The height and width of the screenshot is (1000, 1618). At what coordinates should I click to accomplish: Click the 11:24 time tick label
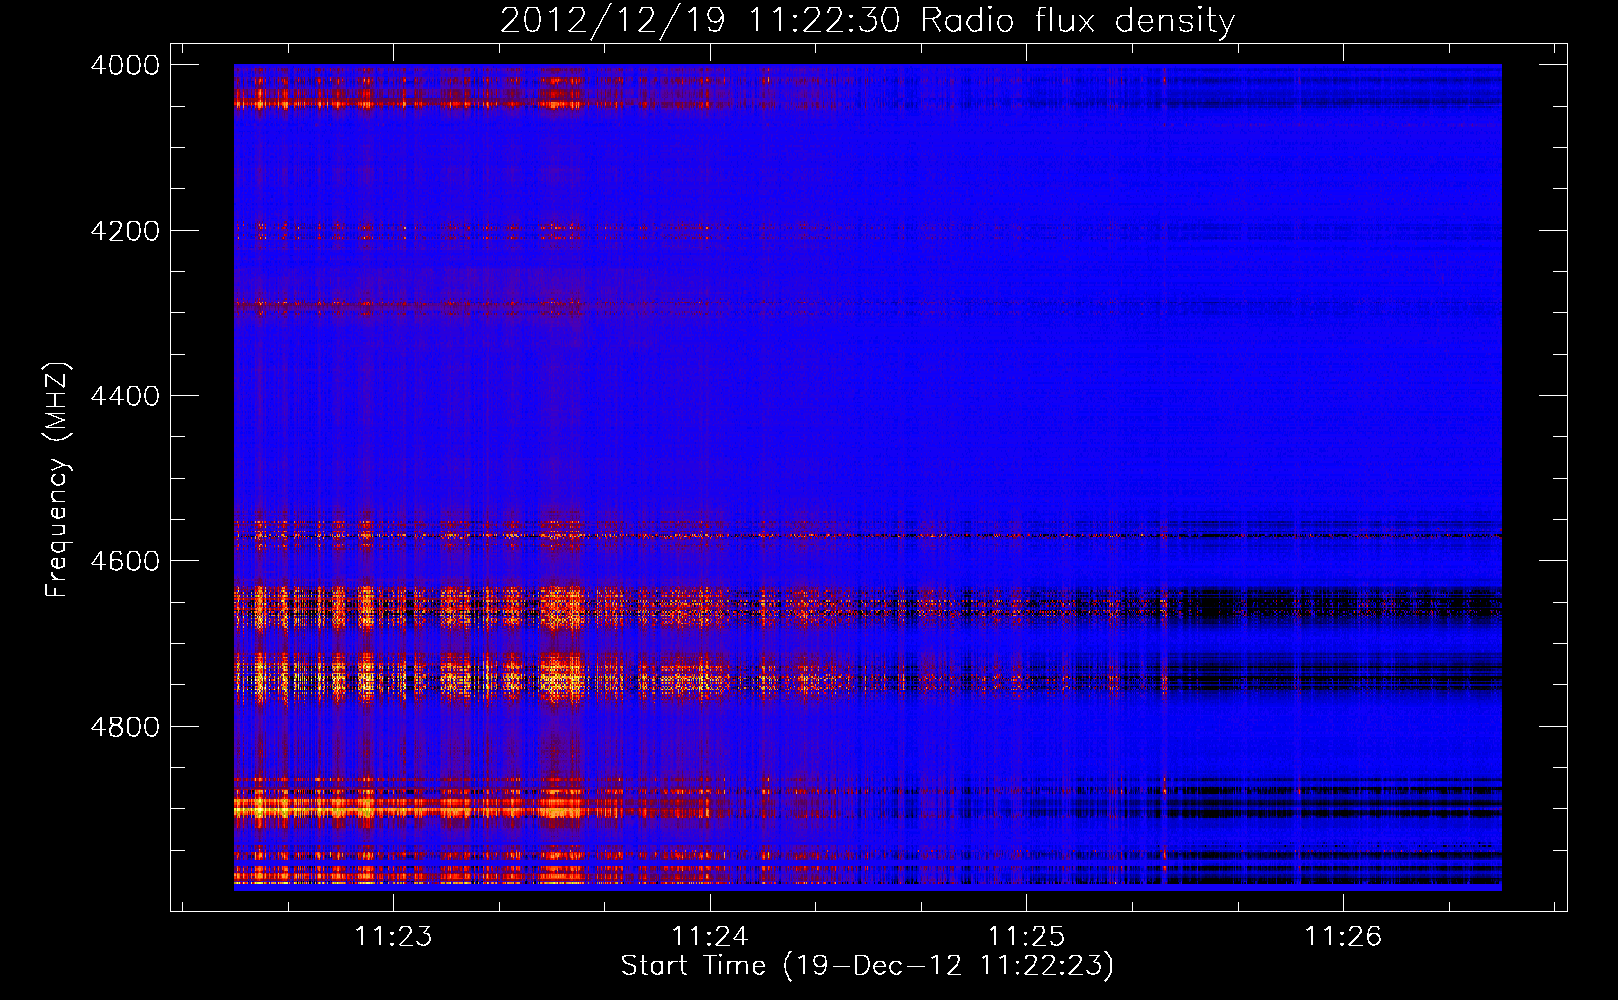[710, 936]
